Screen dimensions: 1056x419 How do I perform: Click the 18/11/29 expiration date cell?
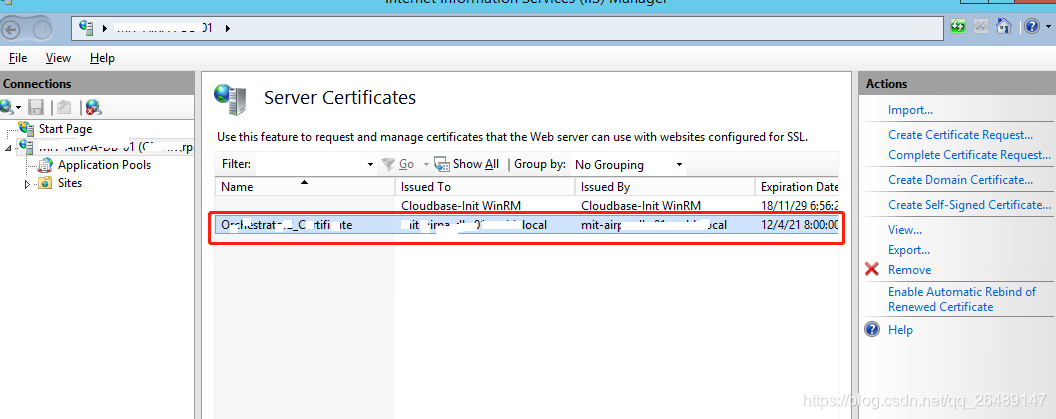point(799,205)
